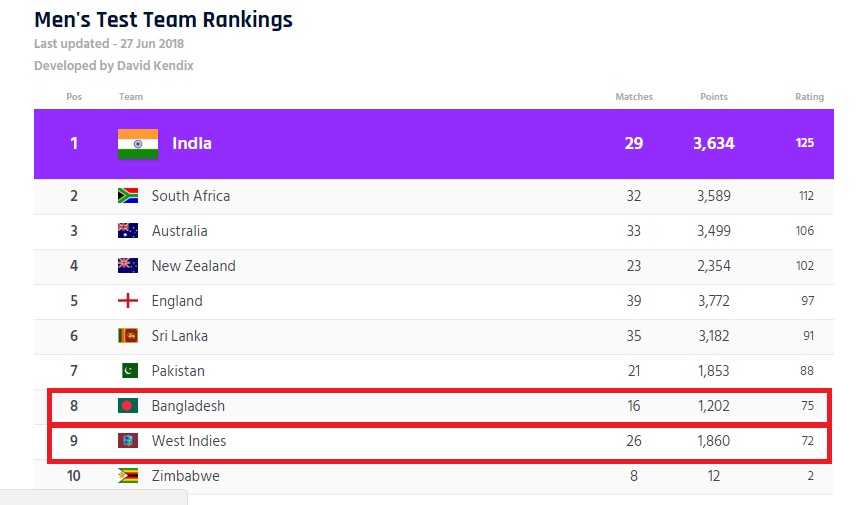
Task: Click the West Indies flag icon
Action: tap(127, 441)
